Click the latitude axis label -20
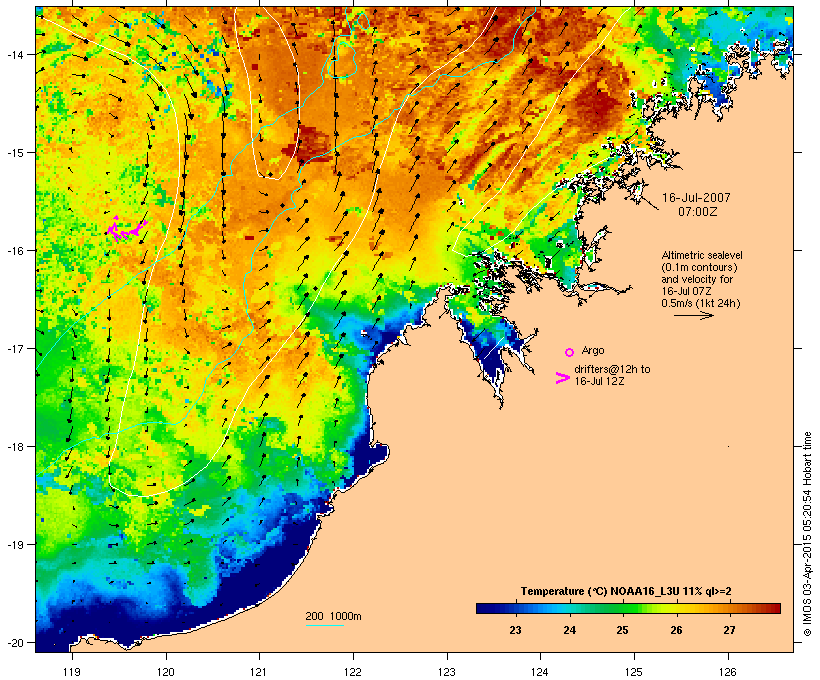The image size is (820, 680). (15, 643)
